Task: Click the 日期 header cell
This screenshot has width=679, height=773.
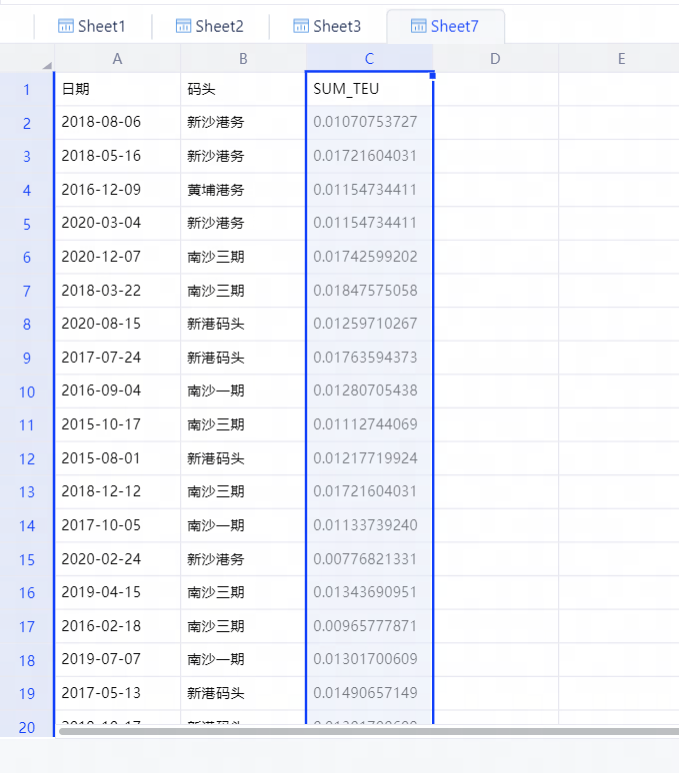Action: tap(117, 89)
